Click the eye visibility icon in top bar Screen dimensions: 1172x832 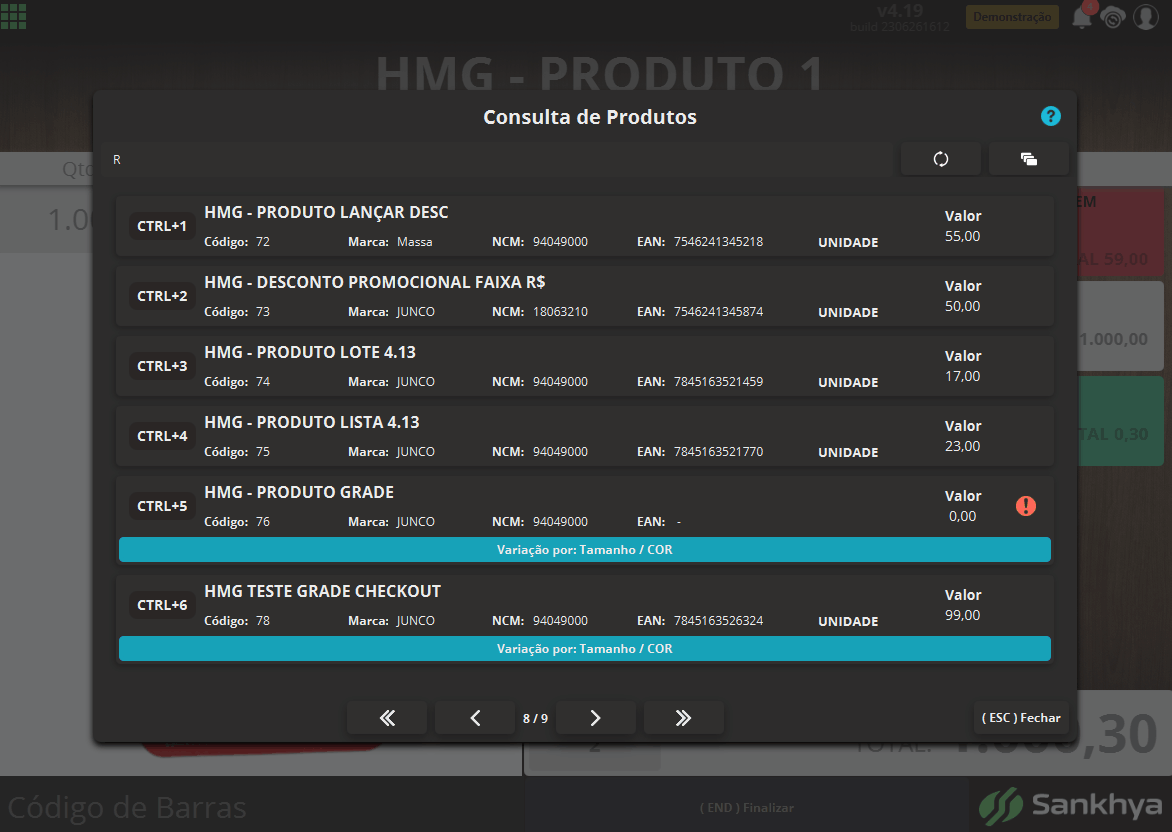1113,17
